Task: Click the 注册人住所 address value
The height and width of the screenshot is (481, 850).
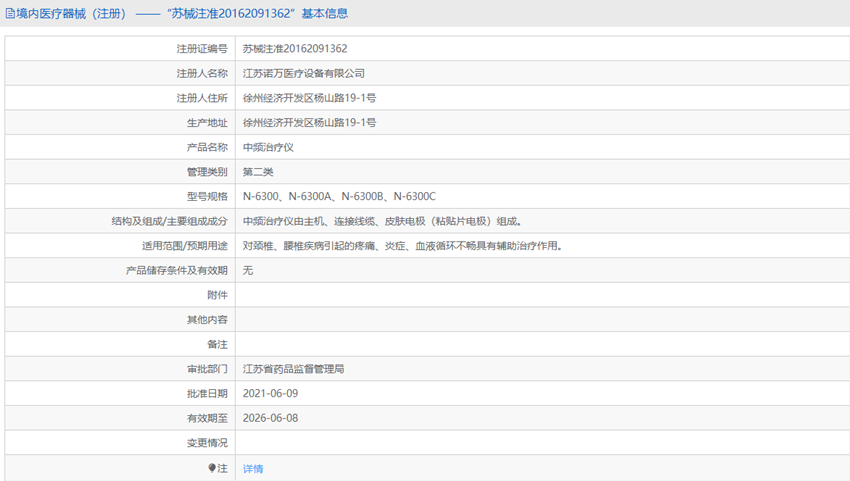Action: click(309, 98)
